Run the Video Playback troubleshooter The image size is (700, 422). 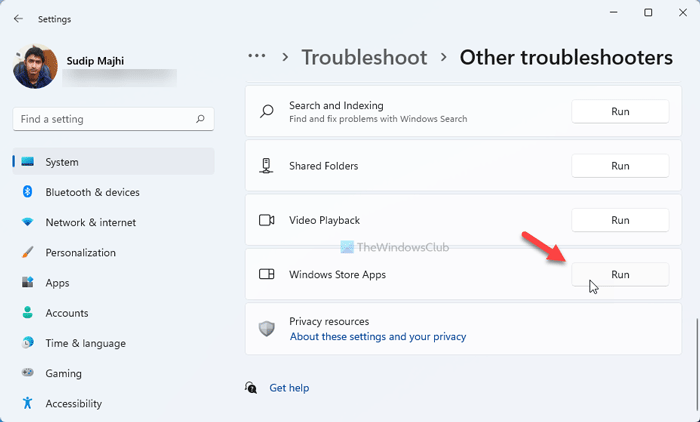[x=620, y=220]
